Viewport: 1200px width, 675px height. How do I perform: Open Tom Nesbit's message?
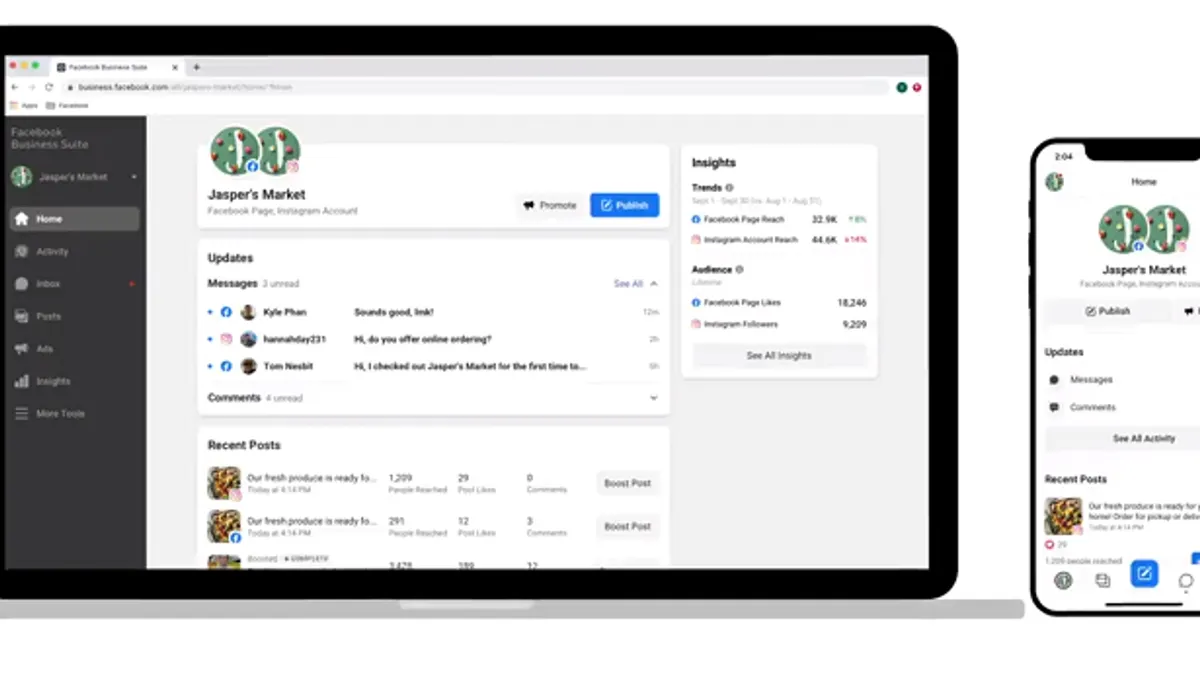[x=433, y=366]
